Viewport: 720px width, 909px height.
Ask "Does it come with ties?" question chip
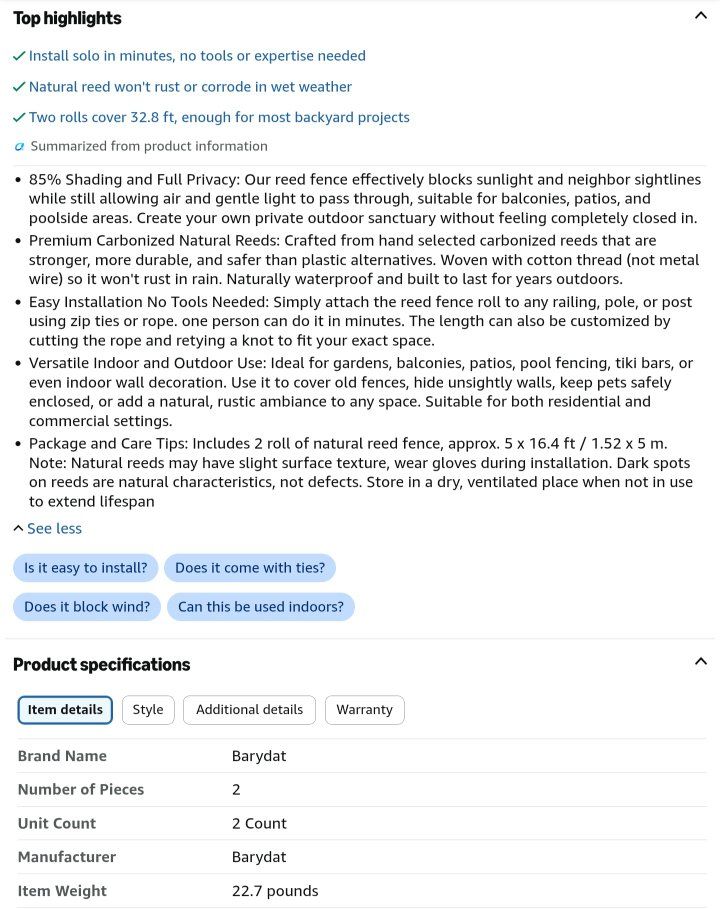250,568
